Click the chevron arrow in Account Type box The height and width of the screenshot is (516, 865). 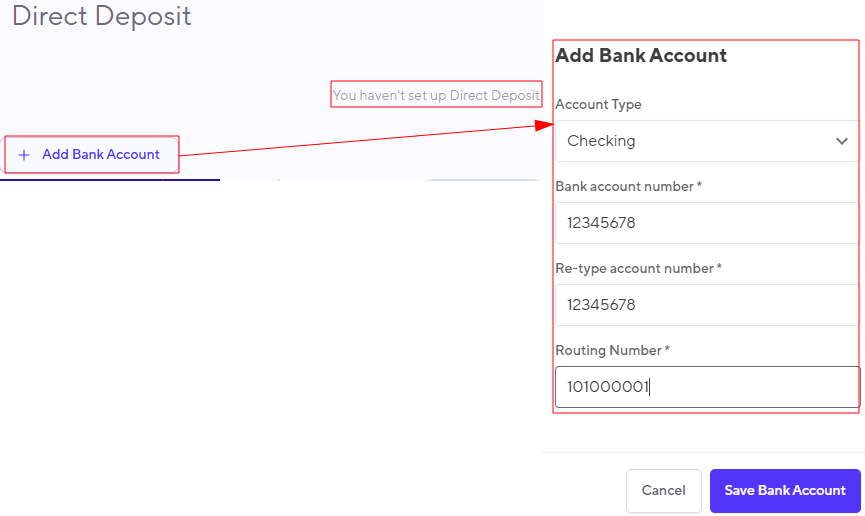pos(841,141)
